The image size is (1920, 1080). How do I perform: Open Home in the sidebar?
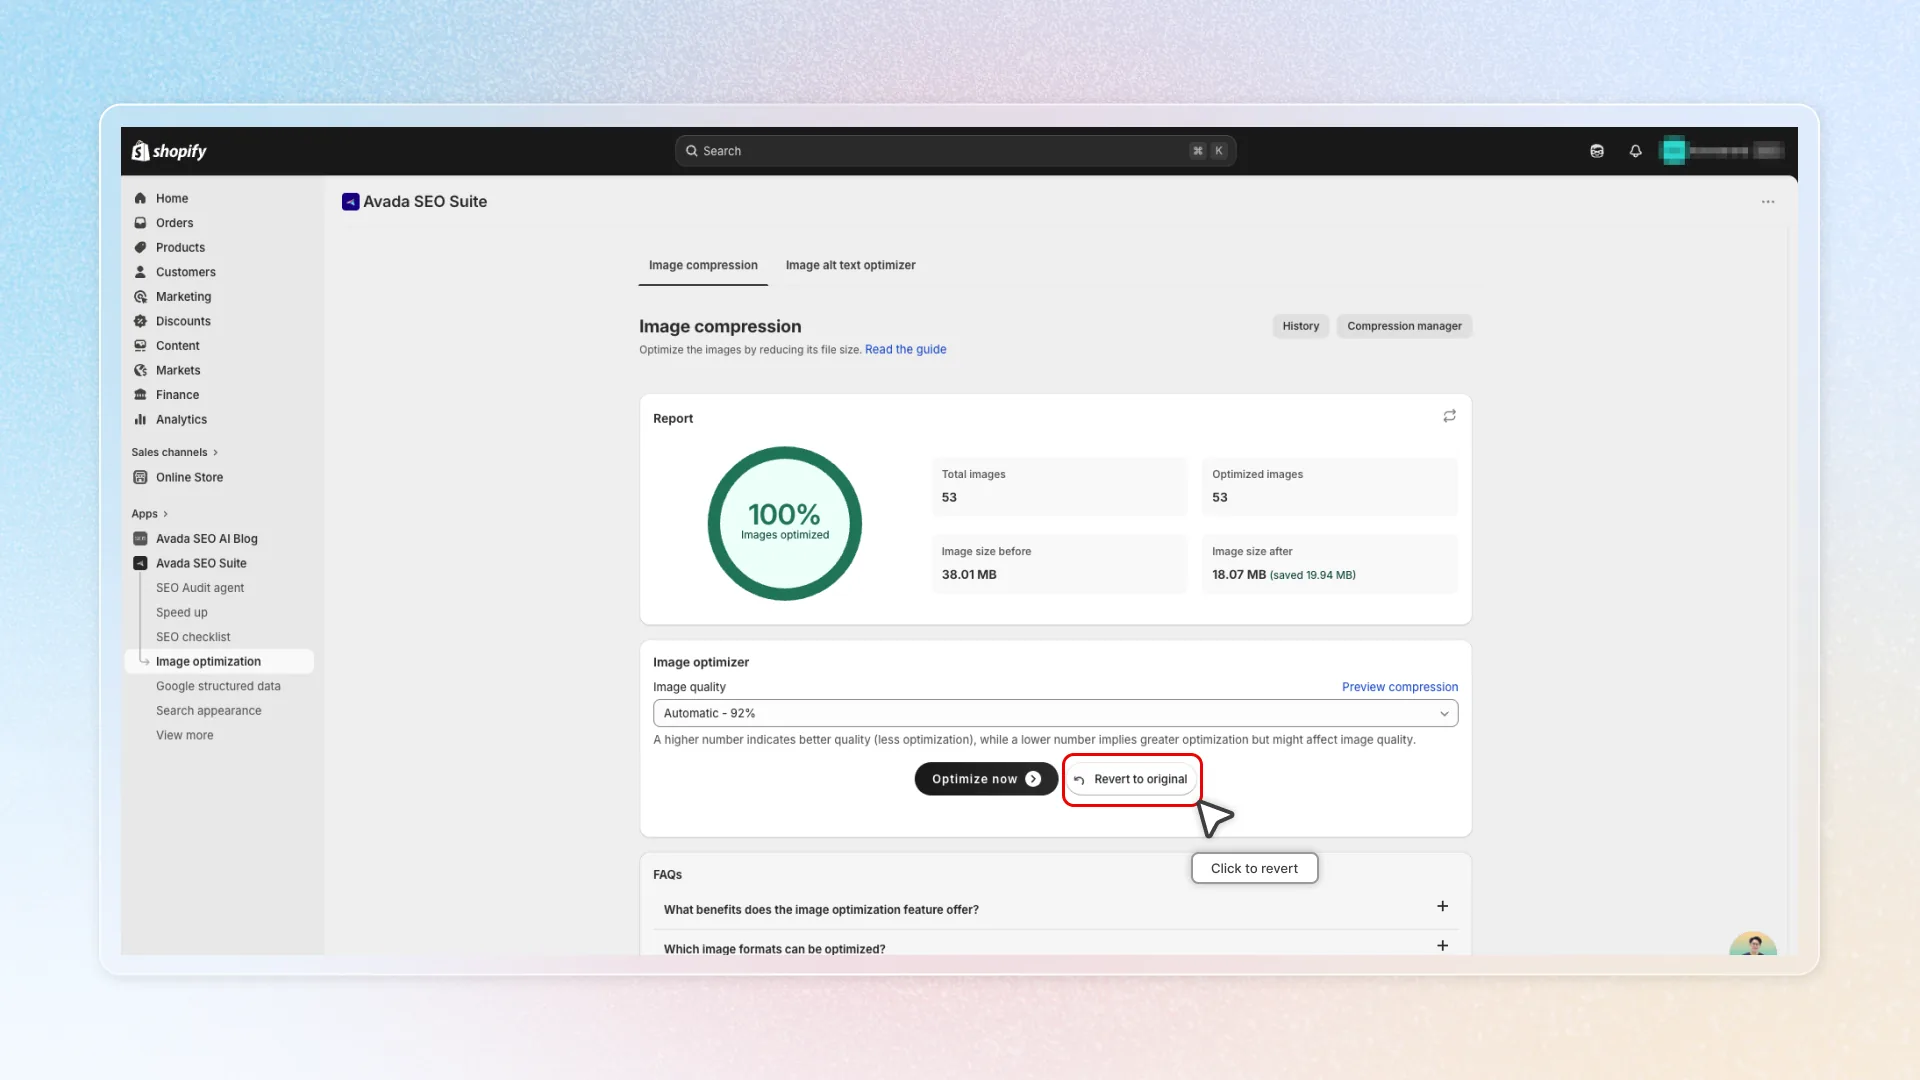(x=171, y=198)
